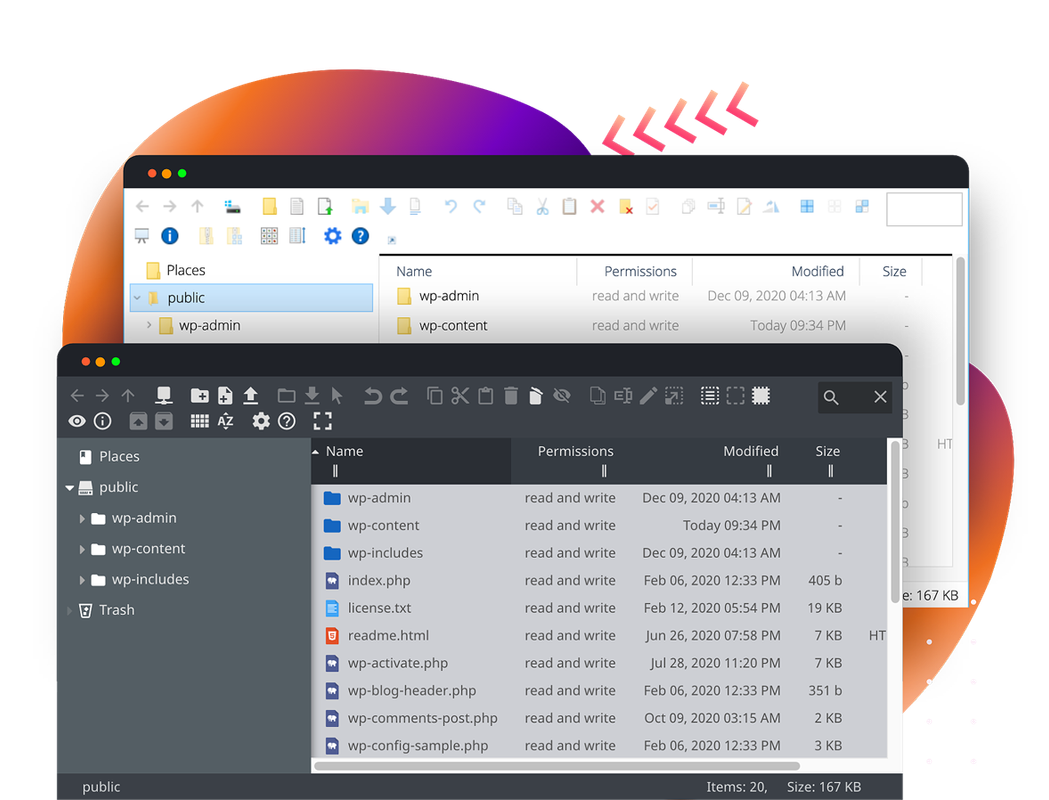Expand the Trash node in dark sidebar

point(69,610)
